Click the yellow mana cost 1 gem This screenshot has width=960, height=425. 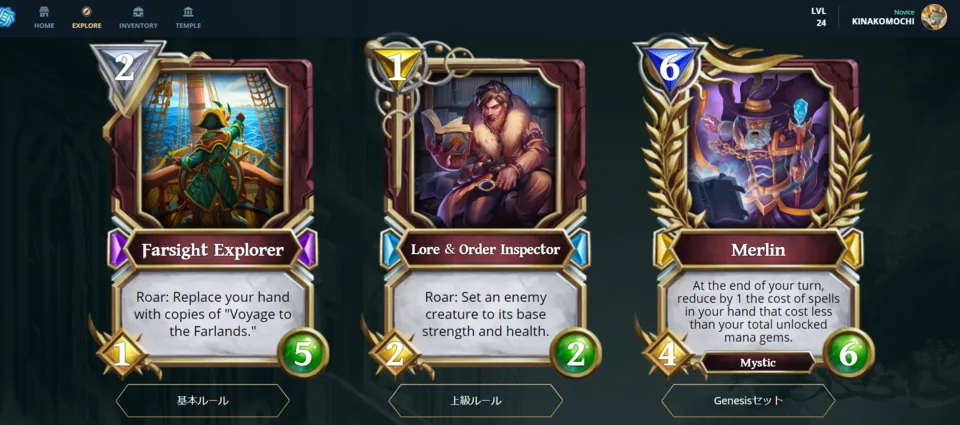pos(398,67)
